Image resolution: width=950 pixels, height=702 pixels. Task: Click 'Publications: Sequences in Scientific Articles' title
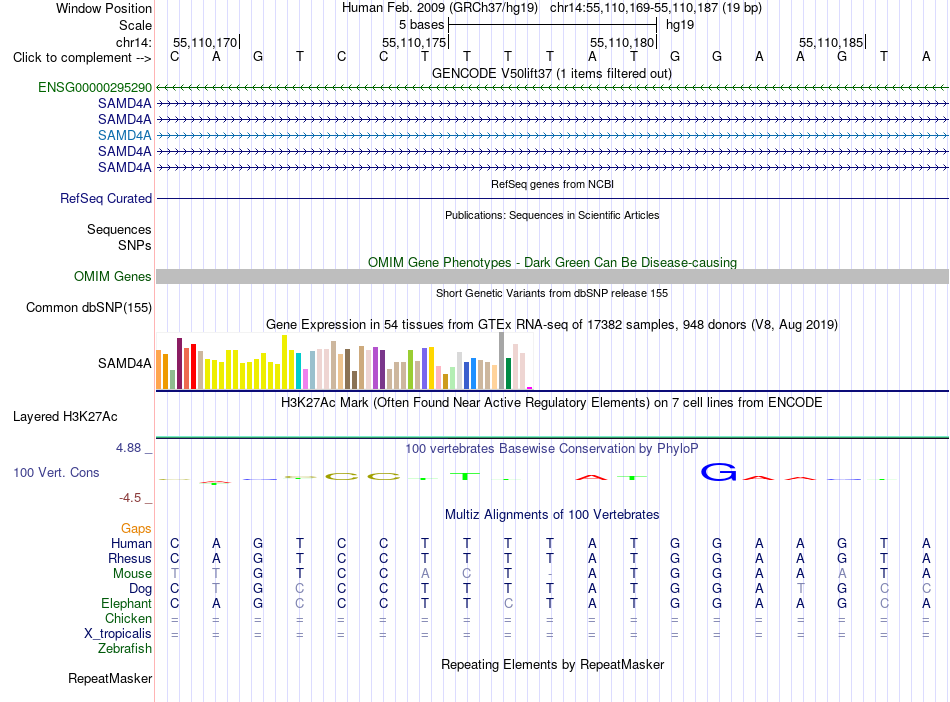tap(552, 215)
